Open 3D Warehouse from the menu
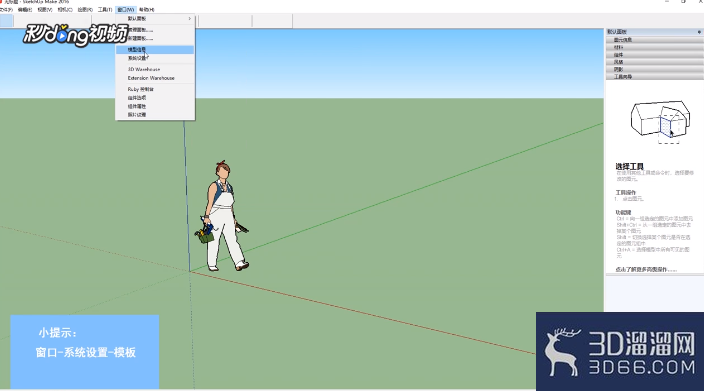The height and width of the screenshot is (391, 704). tap(155, 69)
